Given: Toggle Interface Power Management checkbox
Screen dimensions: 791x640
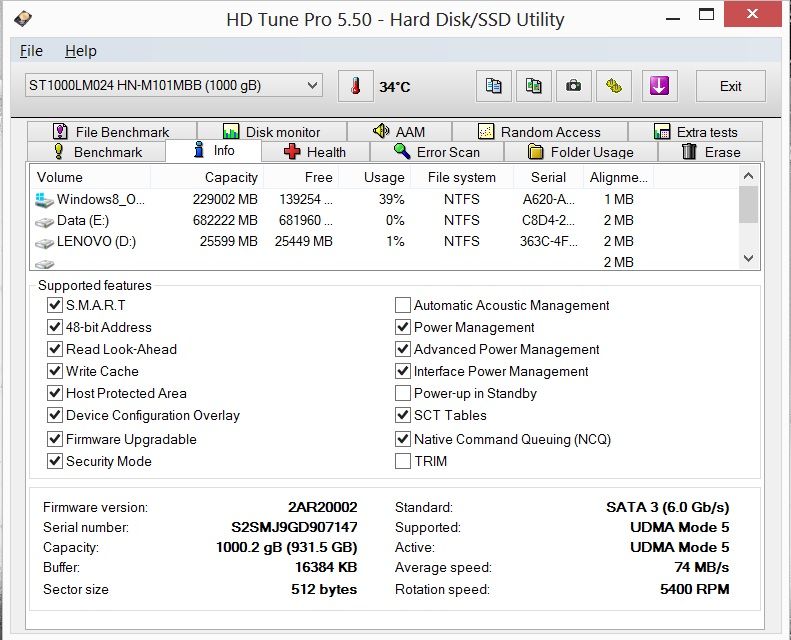Looking at the screenshot, I should [x=403, y=371].
